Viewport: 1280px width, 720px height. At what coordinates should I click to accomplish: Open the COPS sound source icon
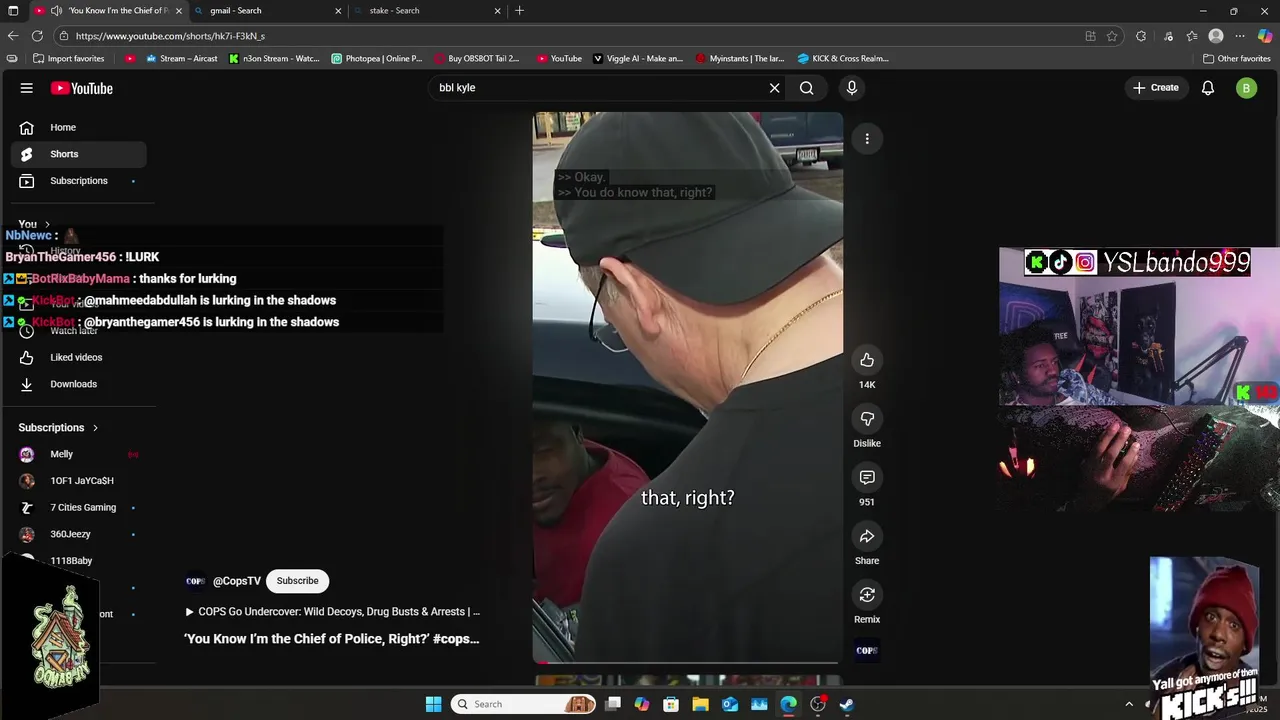(x=867, y=651)
